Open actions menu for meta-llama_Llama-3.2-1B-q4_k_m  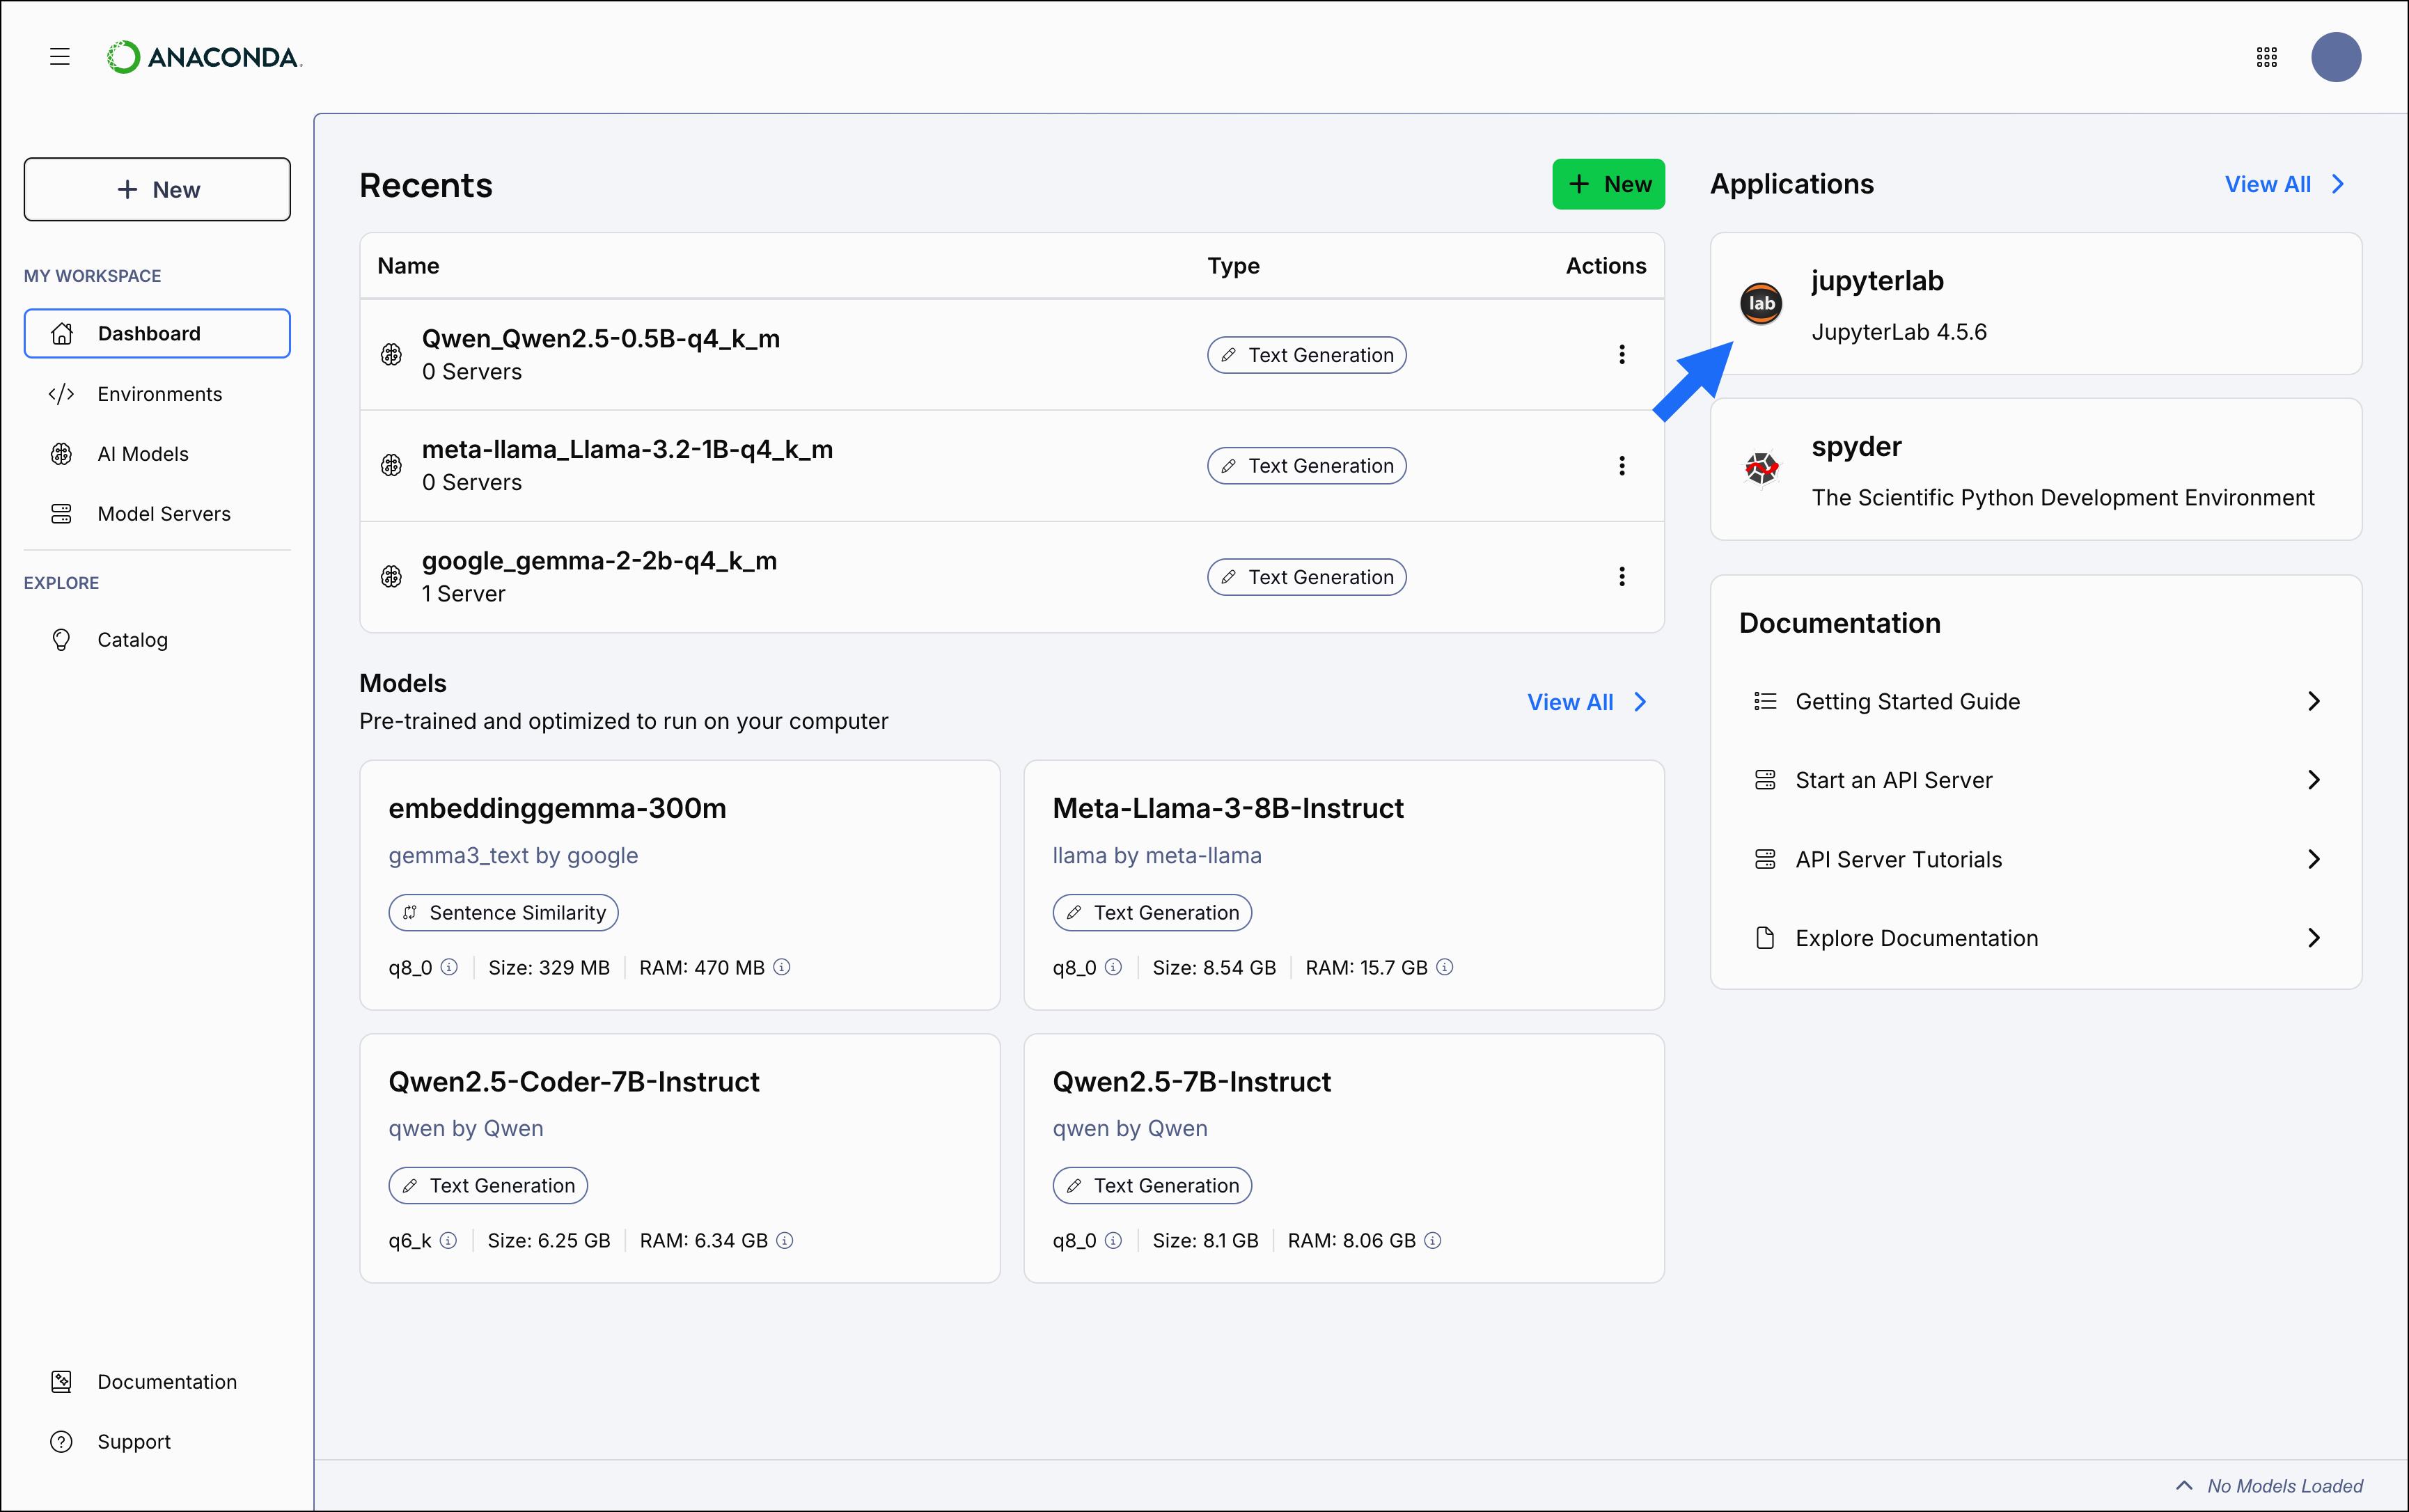[1622, 465]
